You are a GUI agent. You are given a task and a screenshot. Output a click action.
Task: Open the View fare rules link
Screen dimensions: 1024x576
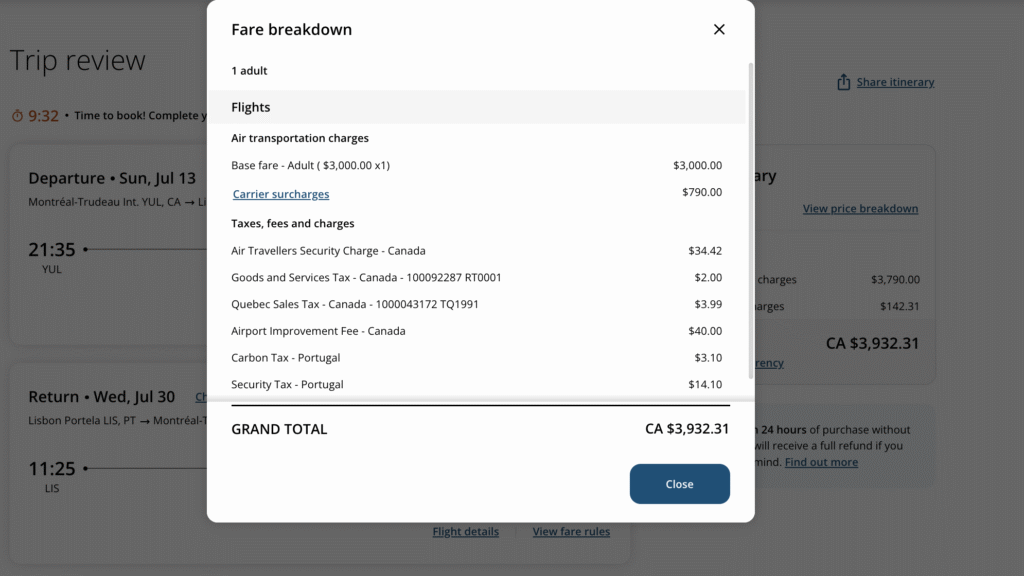[x=571, y=532]
